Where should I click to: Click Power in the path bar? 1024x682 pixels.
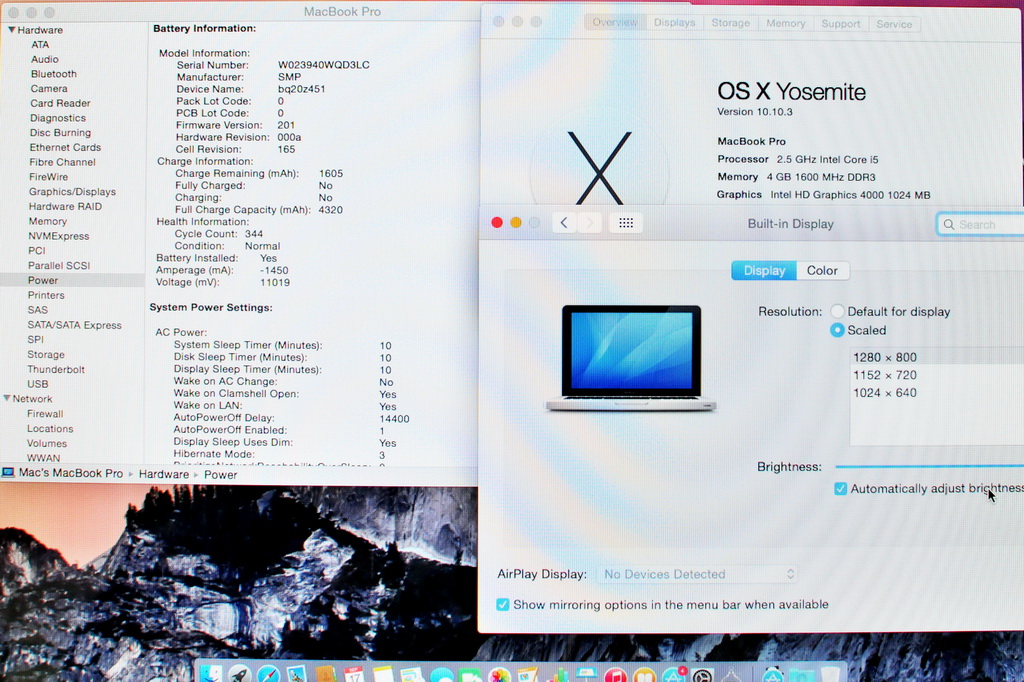tap(220, 475)
